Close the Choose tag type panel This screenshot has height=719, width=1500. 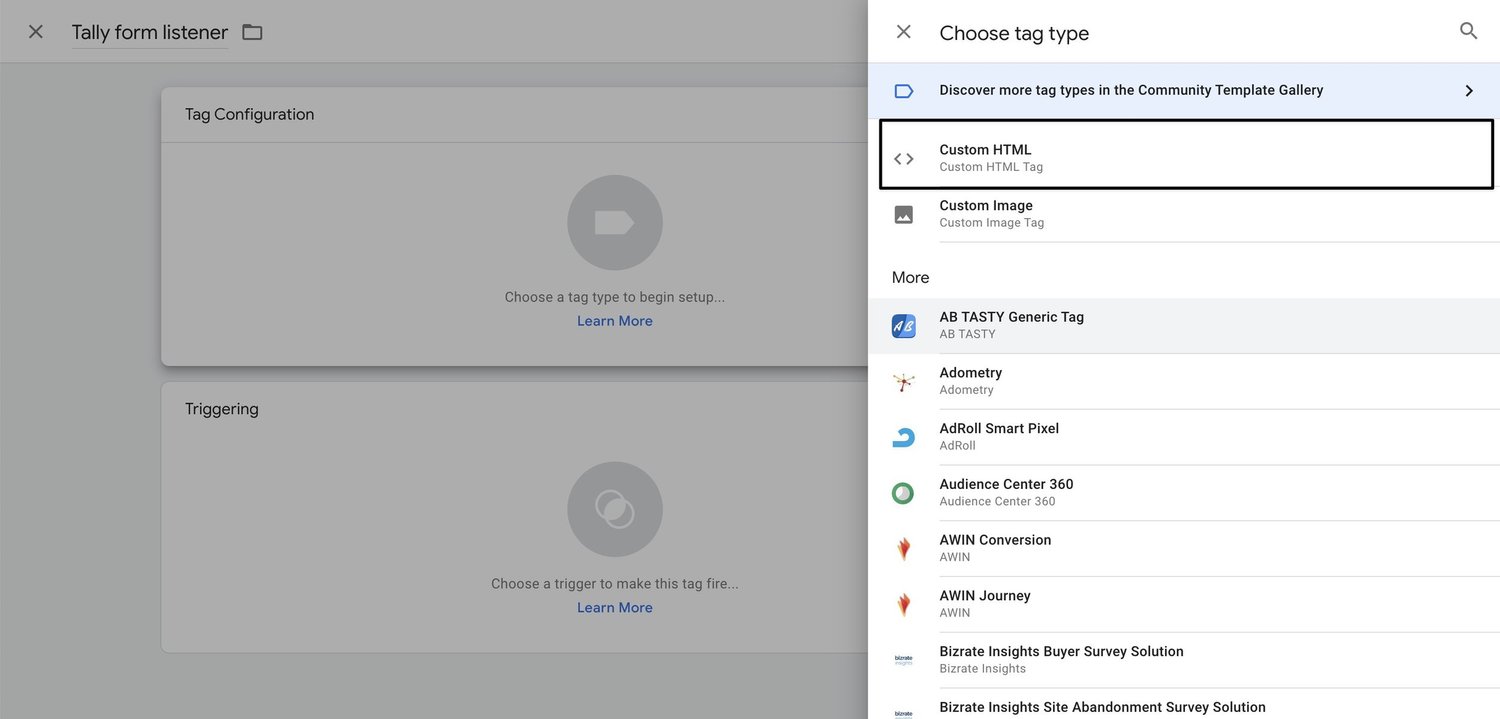click(903, 32)
